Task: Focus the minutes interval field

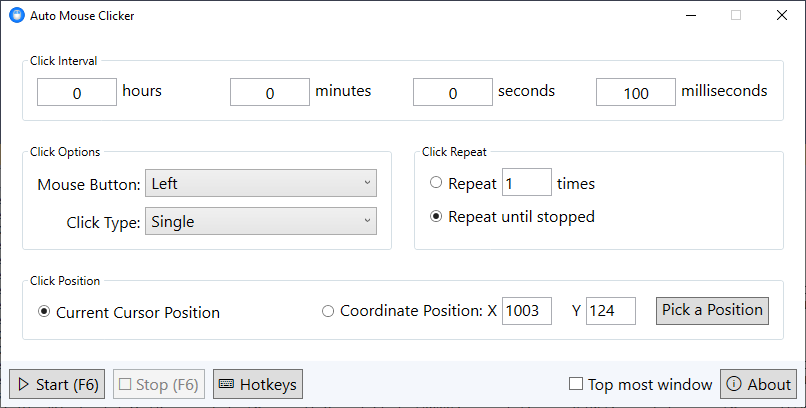Action: 270,93
